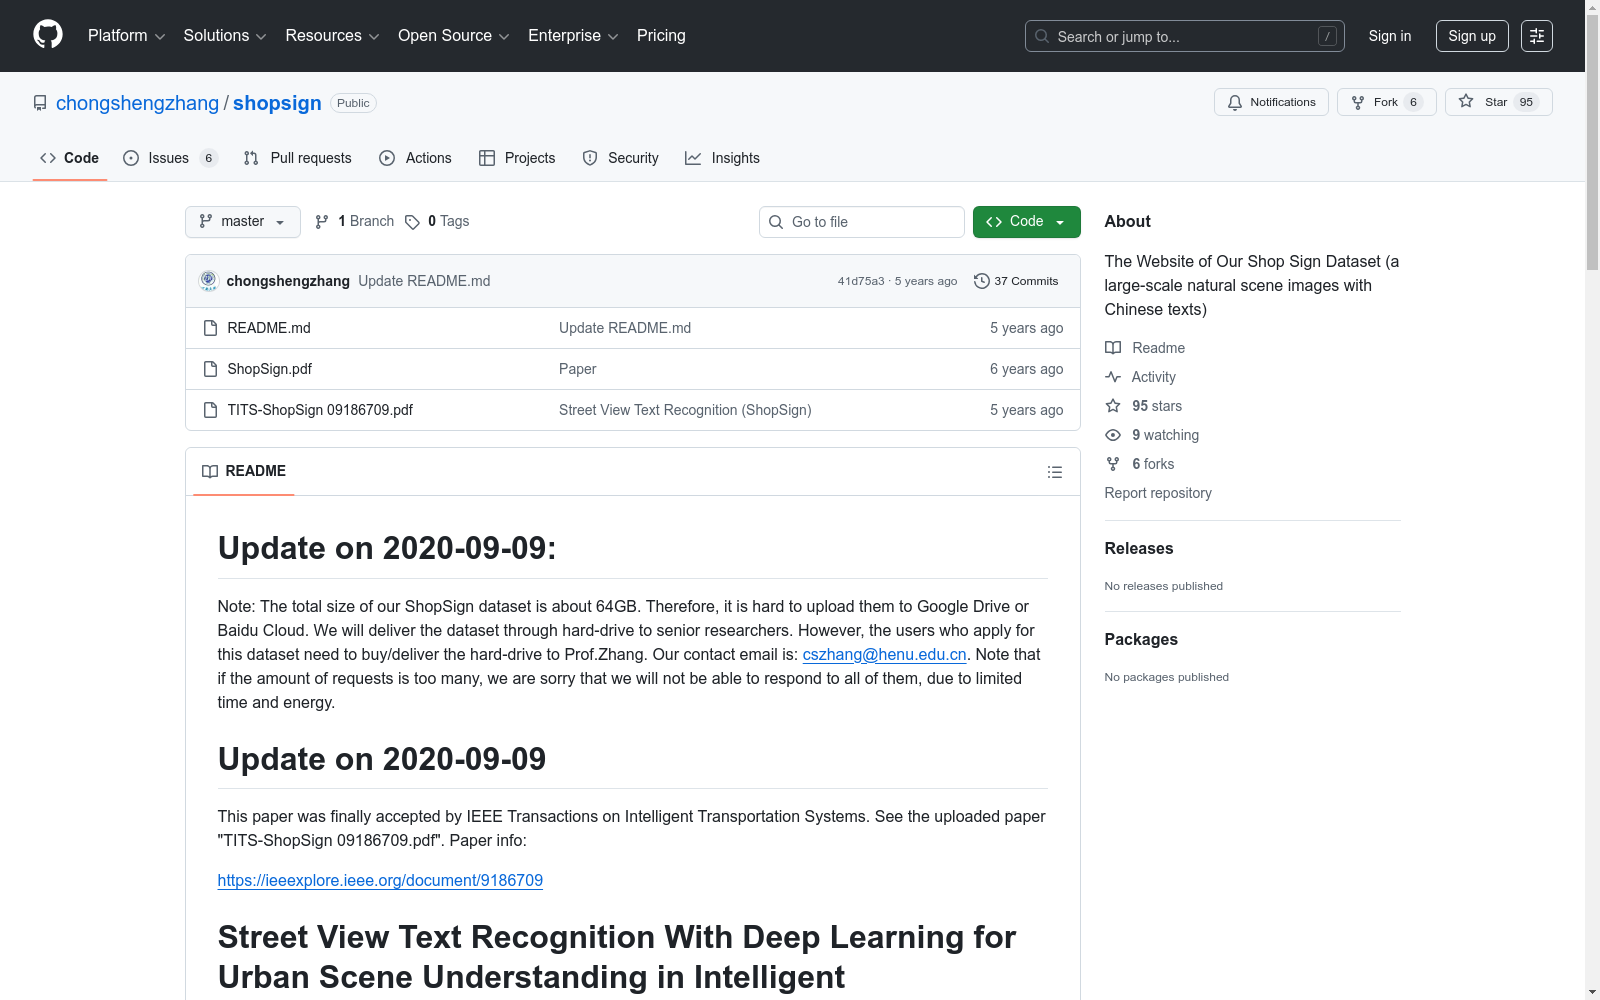Go to the Actions tab
Image resolution: width=1600 pixels, height=1000 pixels.
[416, 158]
